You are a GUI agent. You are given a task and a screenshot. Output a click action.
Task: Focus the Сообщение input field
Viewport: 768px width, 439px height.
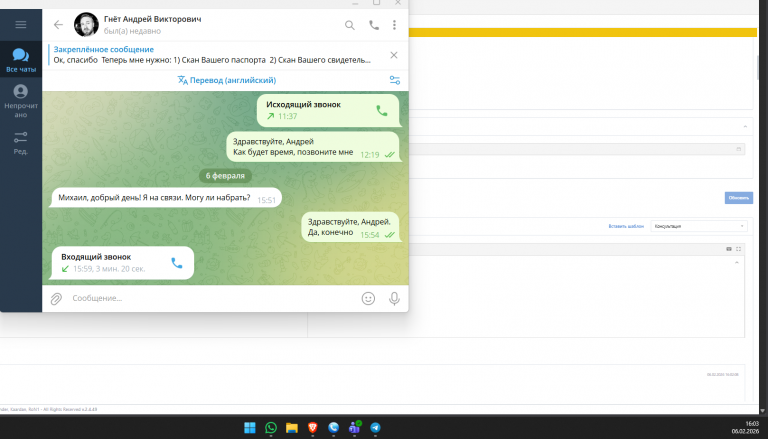213,298
